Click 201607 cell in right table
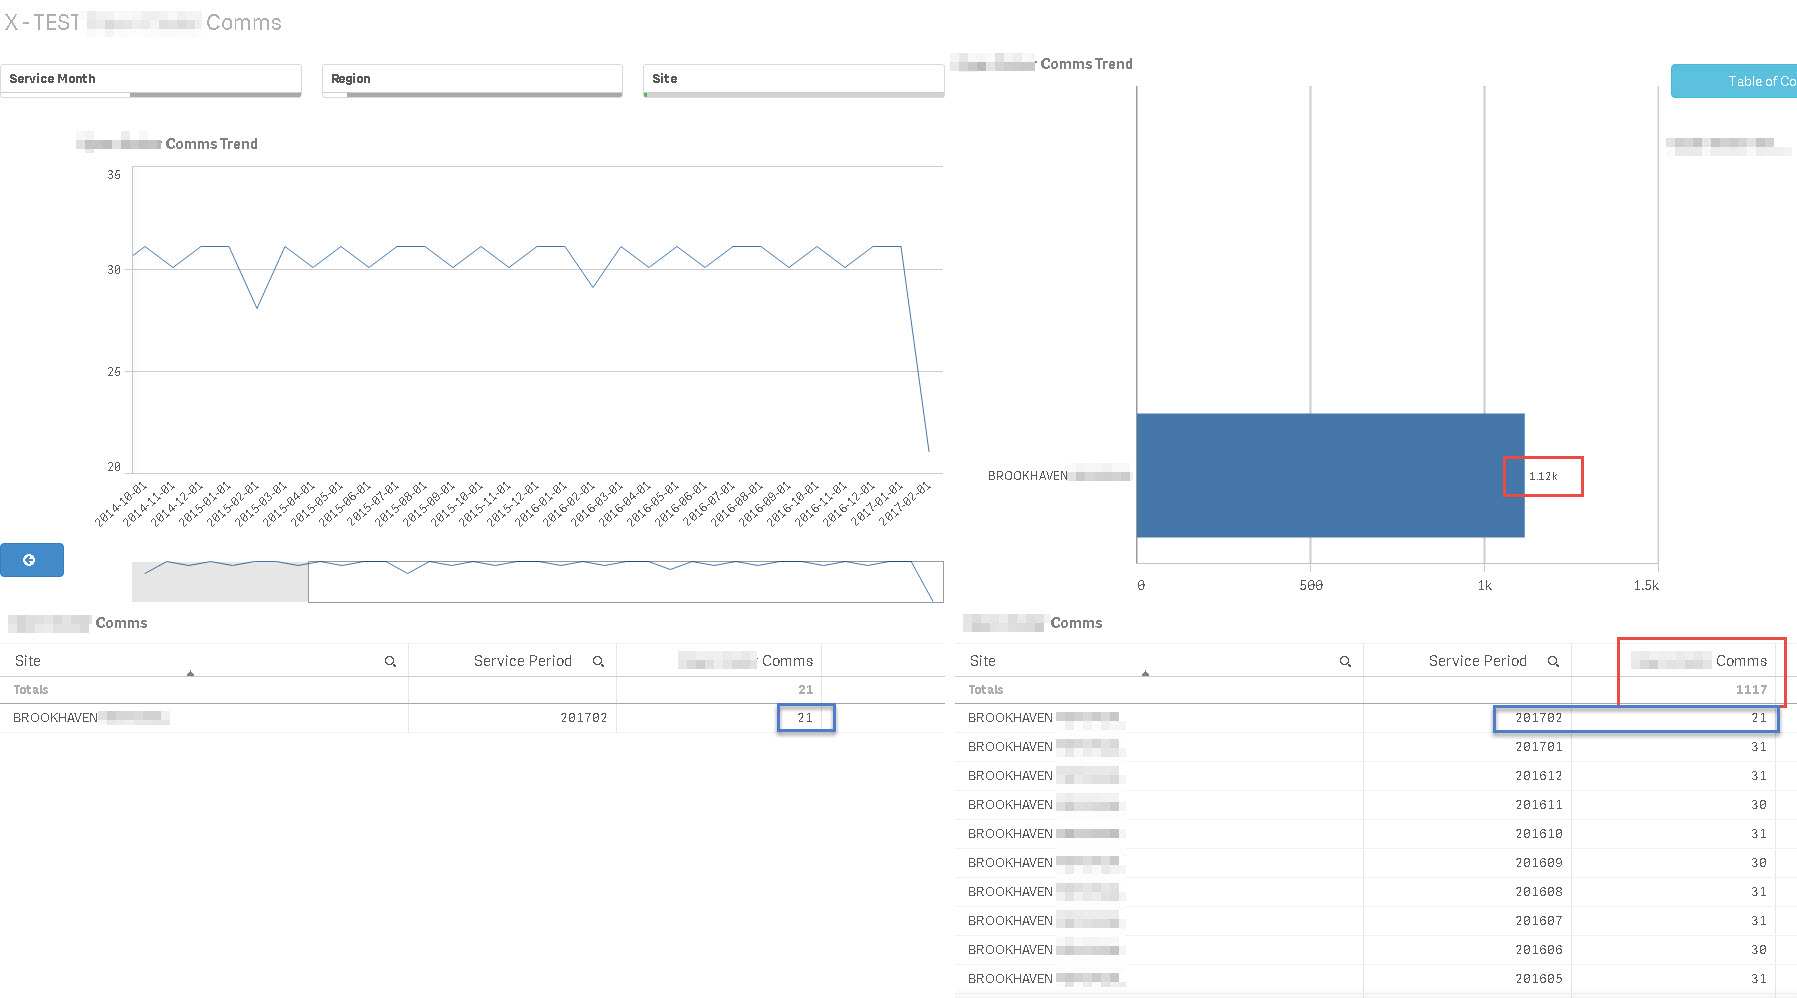The image size is (1797, 998). point(1539,921)
